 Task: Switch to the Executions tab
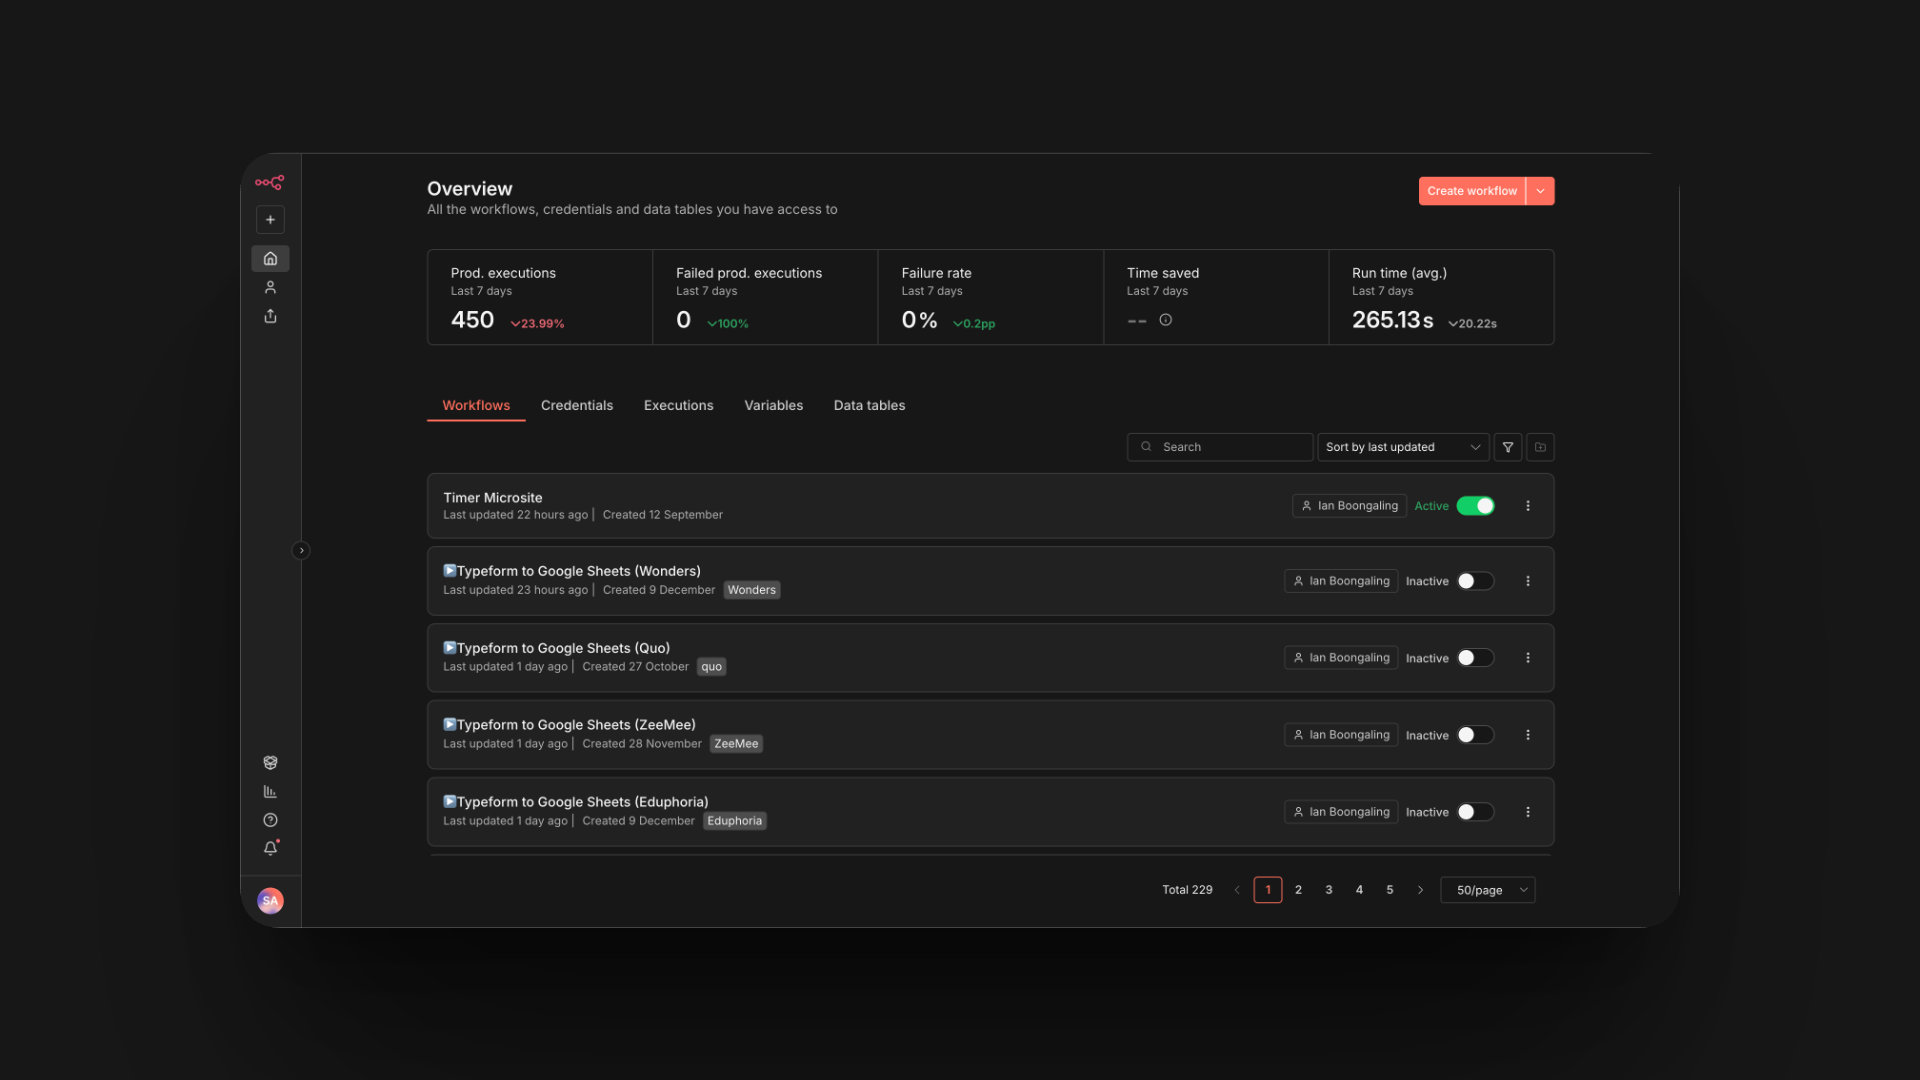[678, 405]
